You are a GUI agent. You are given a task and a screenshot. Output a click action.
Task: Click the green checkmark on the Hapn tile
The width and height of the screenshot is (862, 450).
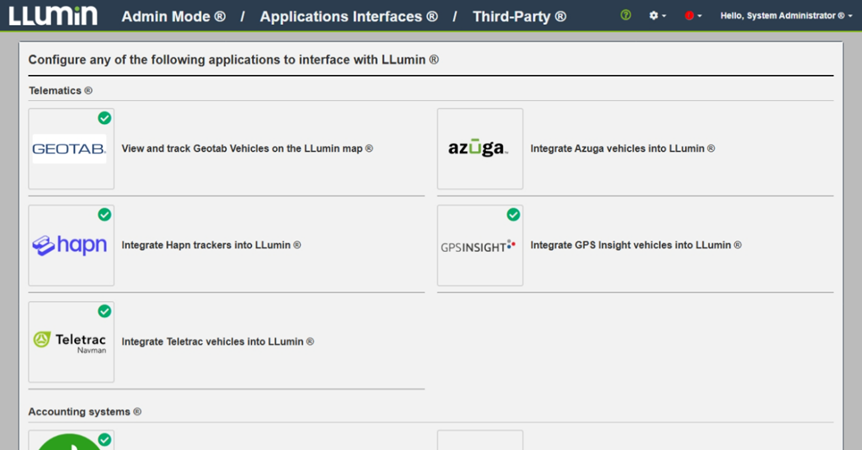coord(104,215)
